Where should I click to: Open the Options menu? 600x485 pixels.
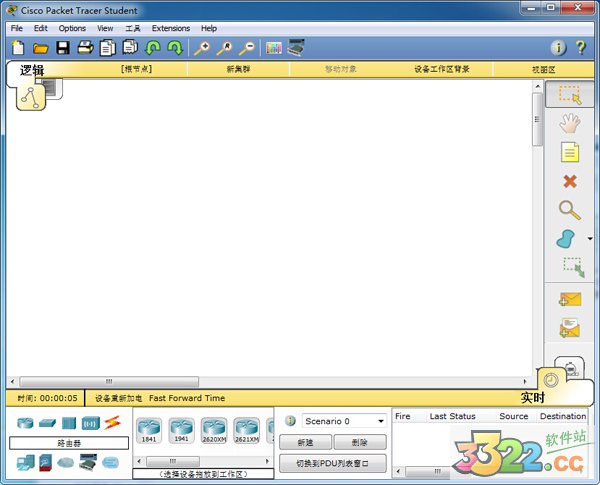pos(72,28)
